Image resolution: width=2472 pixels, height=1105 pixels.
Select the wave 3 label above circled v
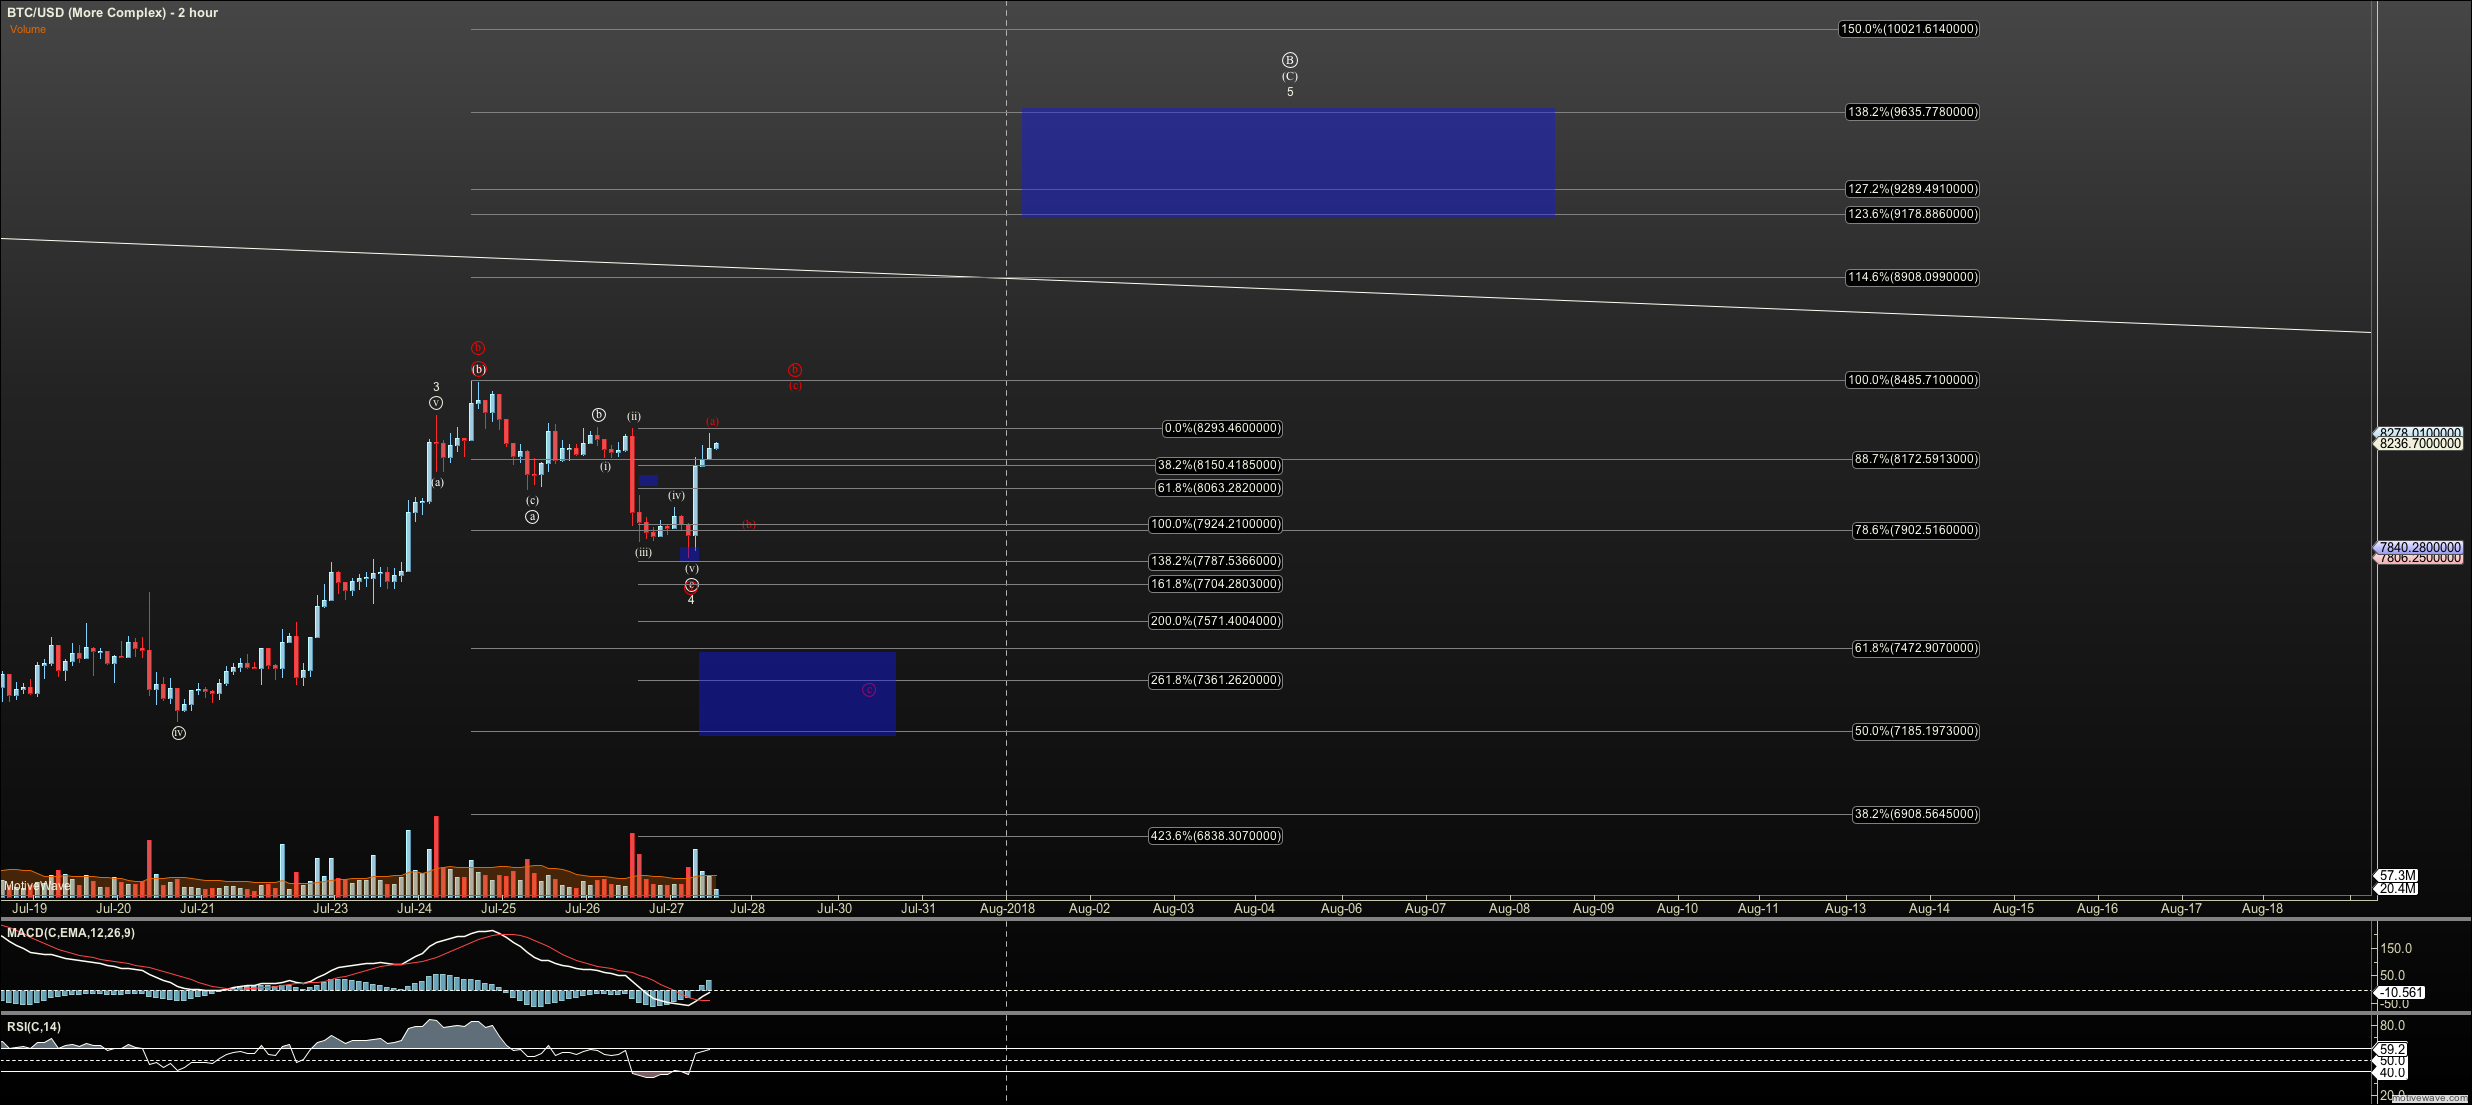pos(436,387)
